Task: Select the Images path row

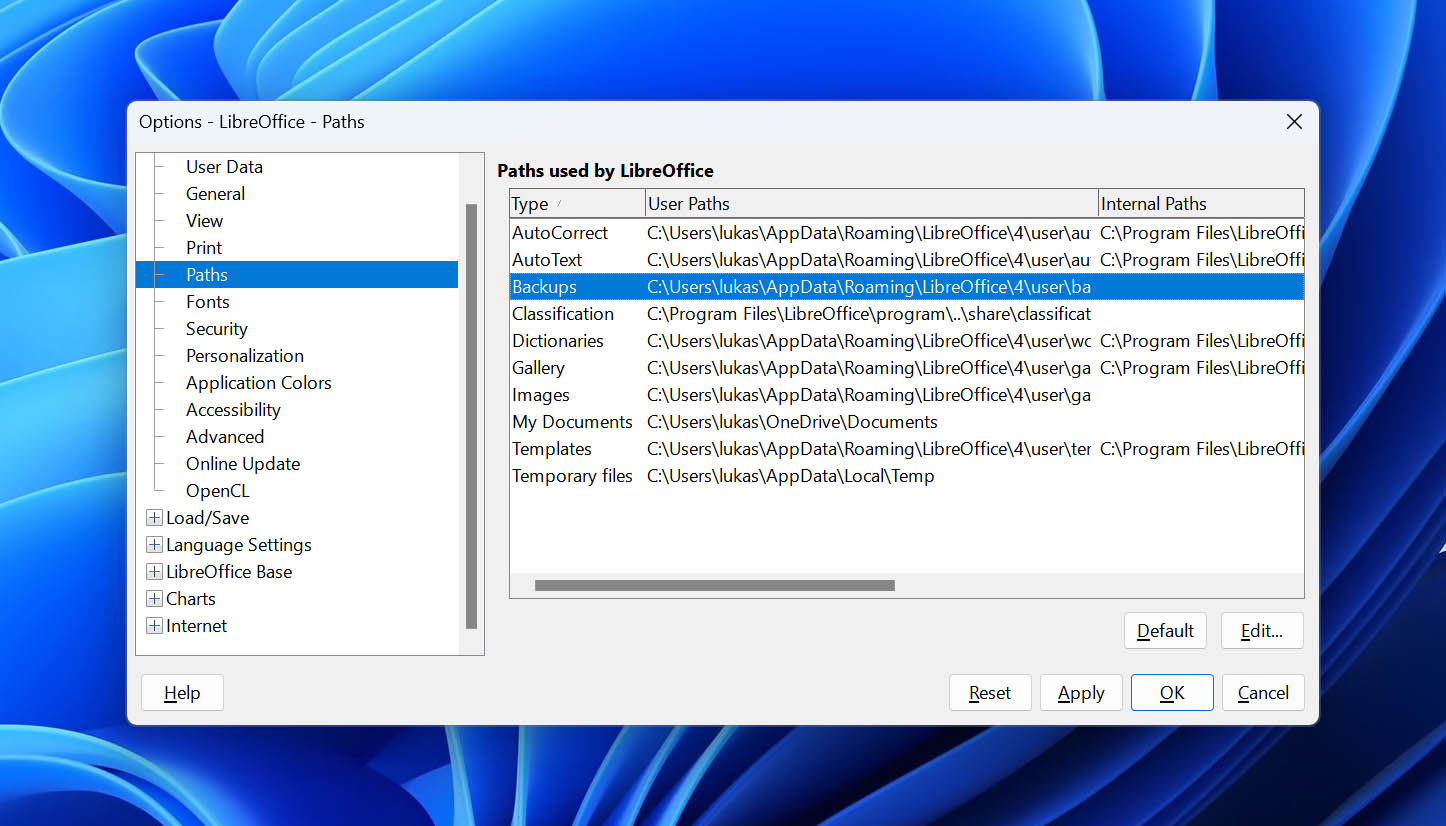Action: 907,395
